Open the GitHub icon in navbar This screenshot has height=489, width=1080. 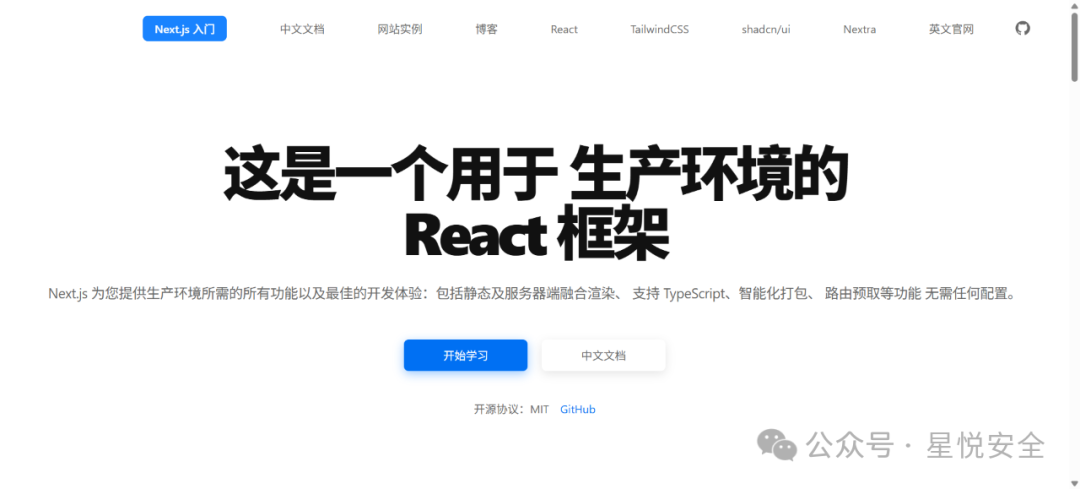pyautogui.click(x=1023, y=28)
